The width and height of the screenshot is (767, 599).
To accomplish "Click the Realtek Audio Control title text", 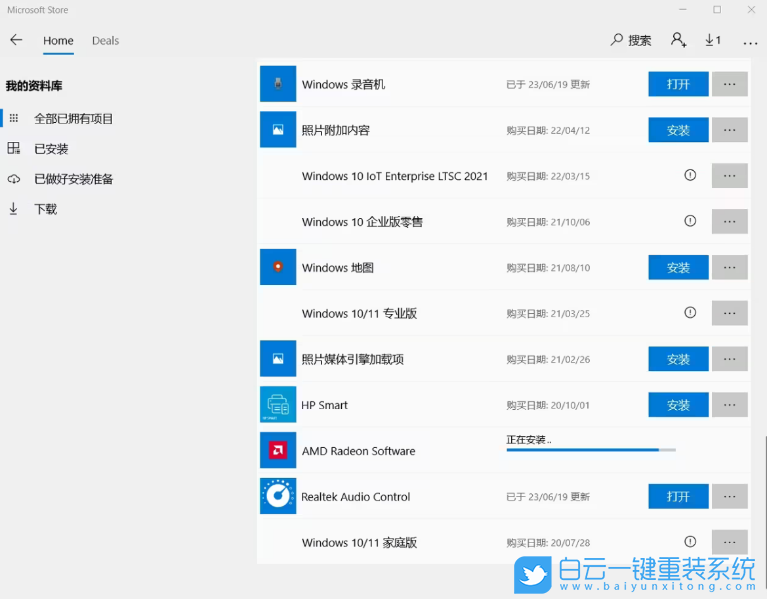I will click(356, 497).
